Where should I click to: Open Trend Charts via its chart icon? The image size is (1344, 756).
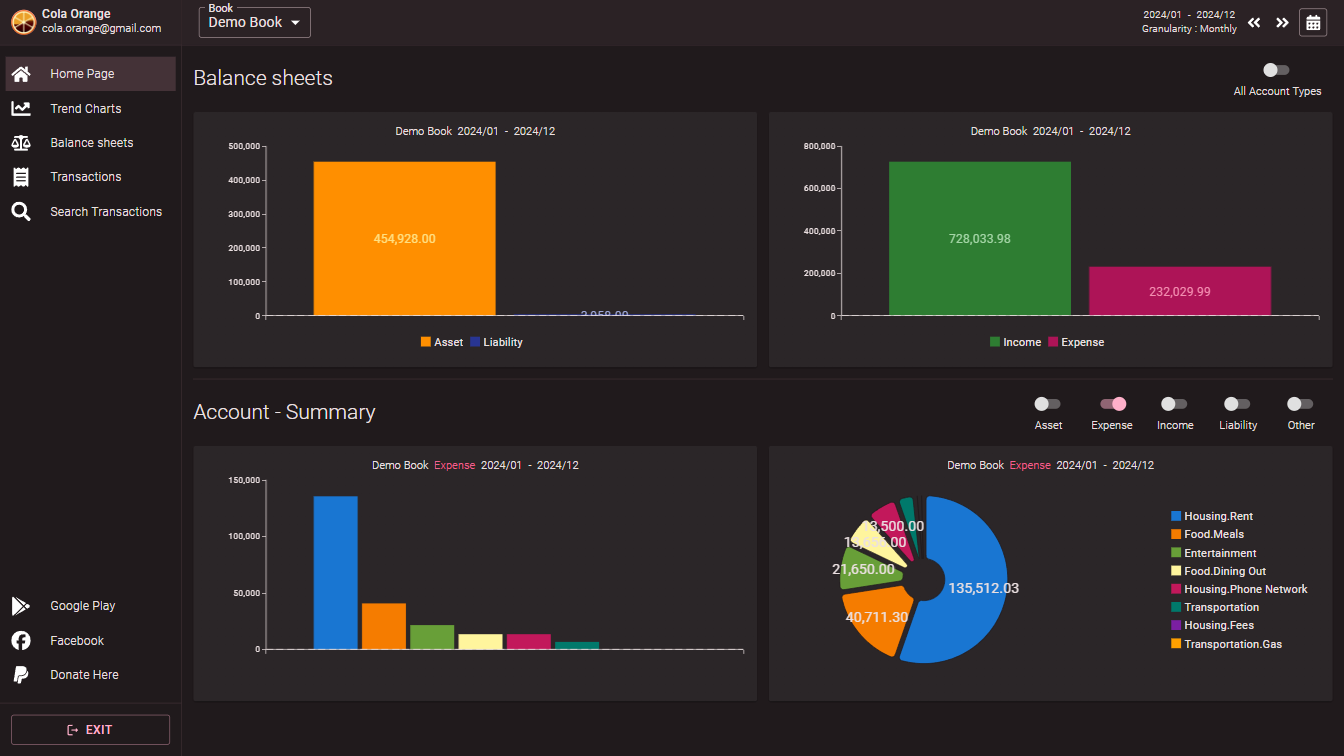[x=21, y=108]
